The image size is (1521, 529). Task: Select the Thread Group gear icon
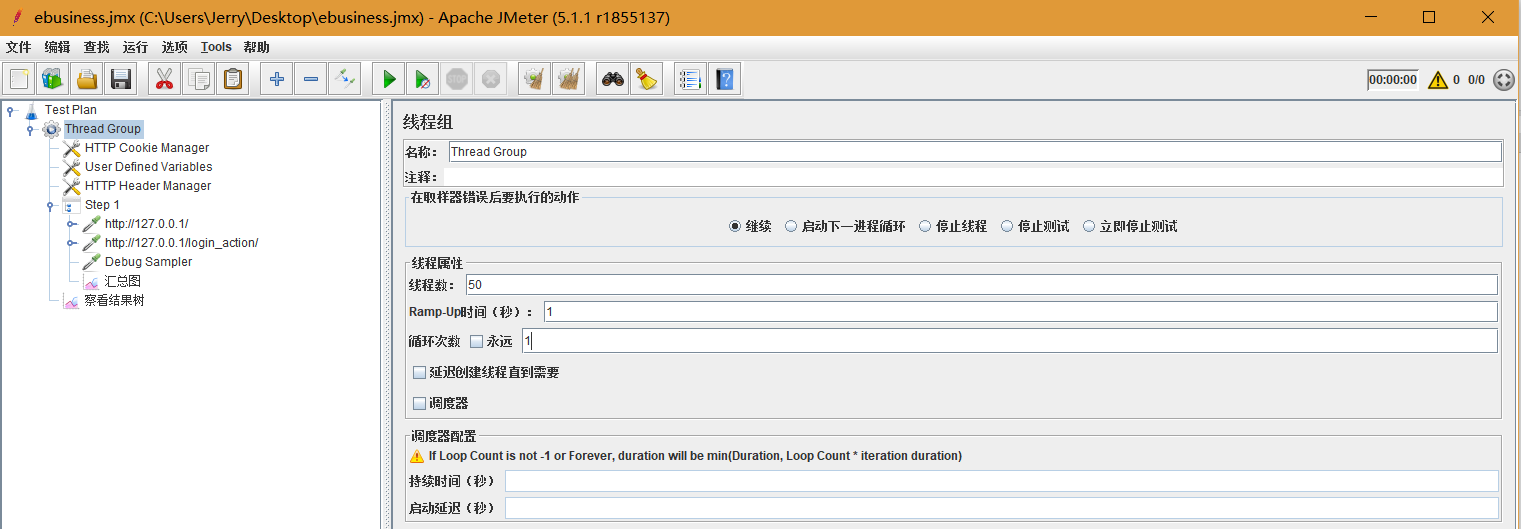coord(52,129)
